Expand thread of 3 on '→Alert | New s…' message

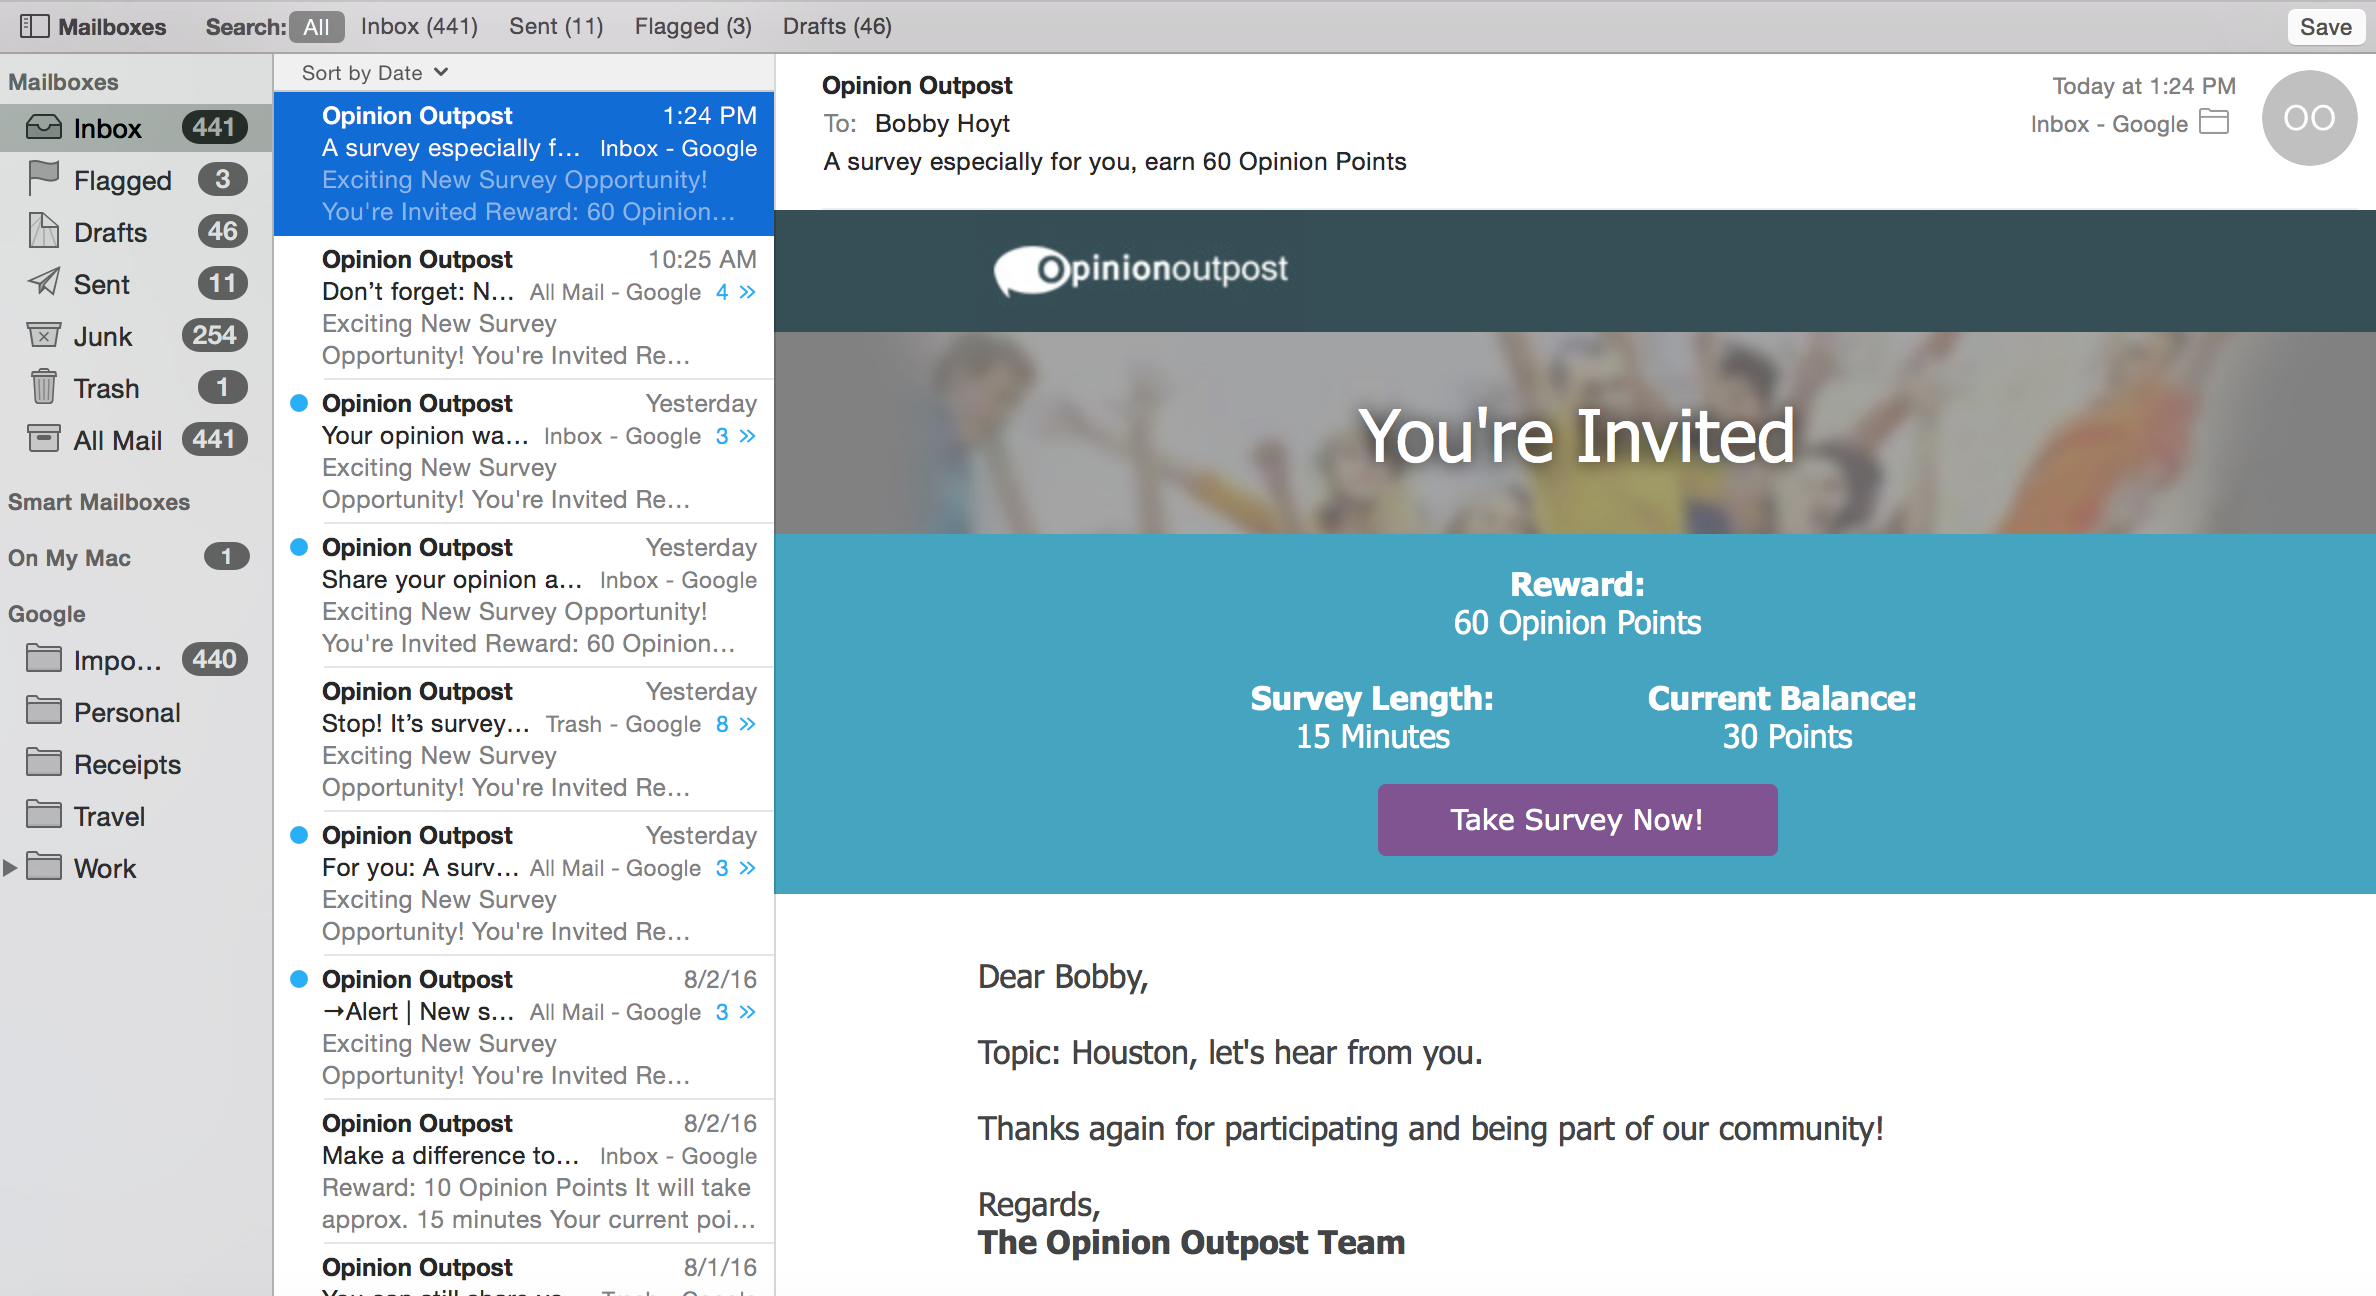(736, 1012)
